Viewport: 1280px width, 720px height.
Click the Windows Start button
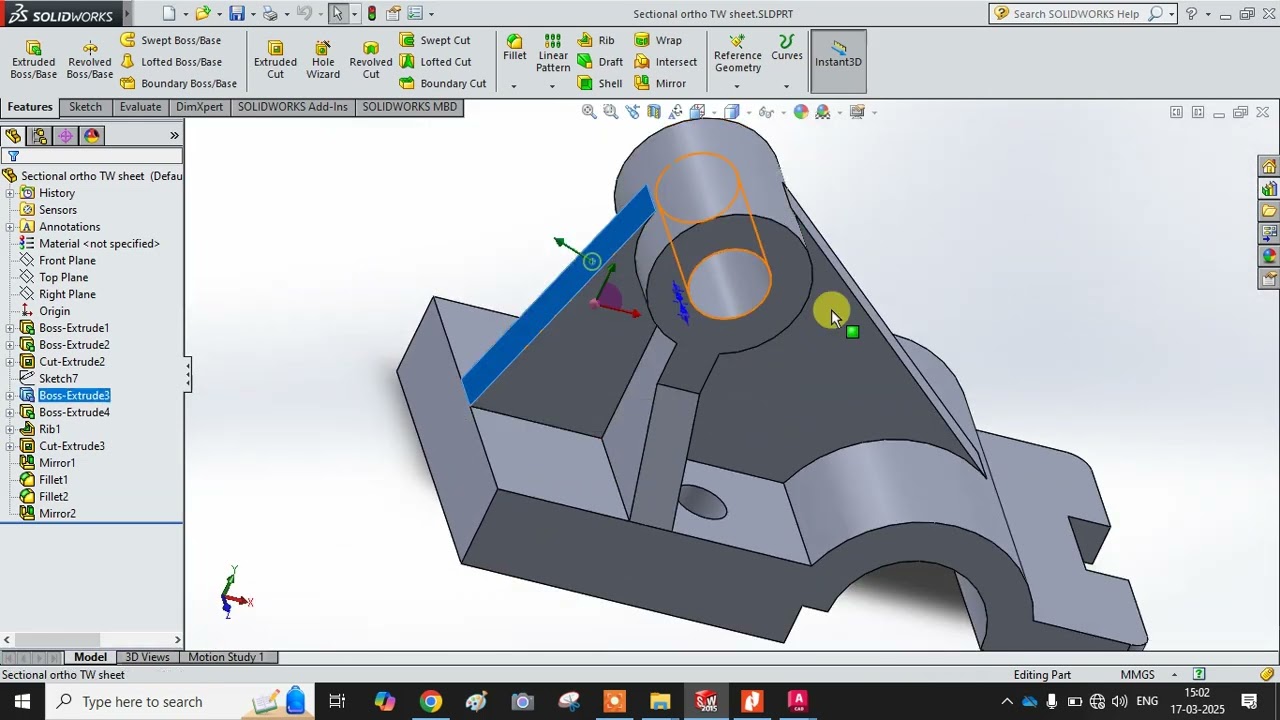tap(22, 701)
